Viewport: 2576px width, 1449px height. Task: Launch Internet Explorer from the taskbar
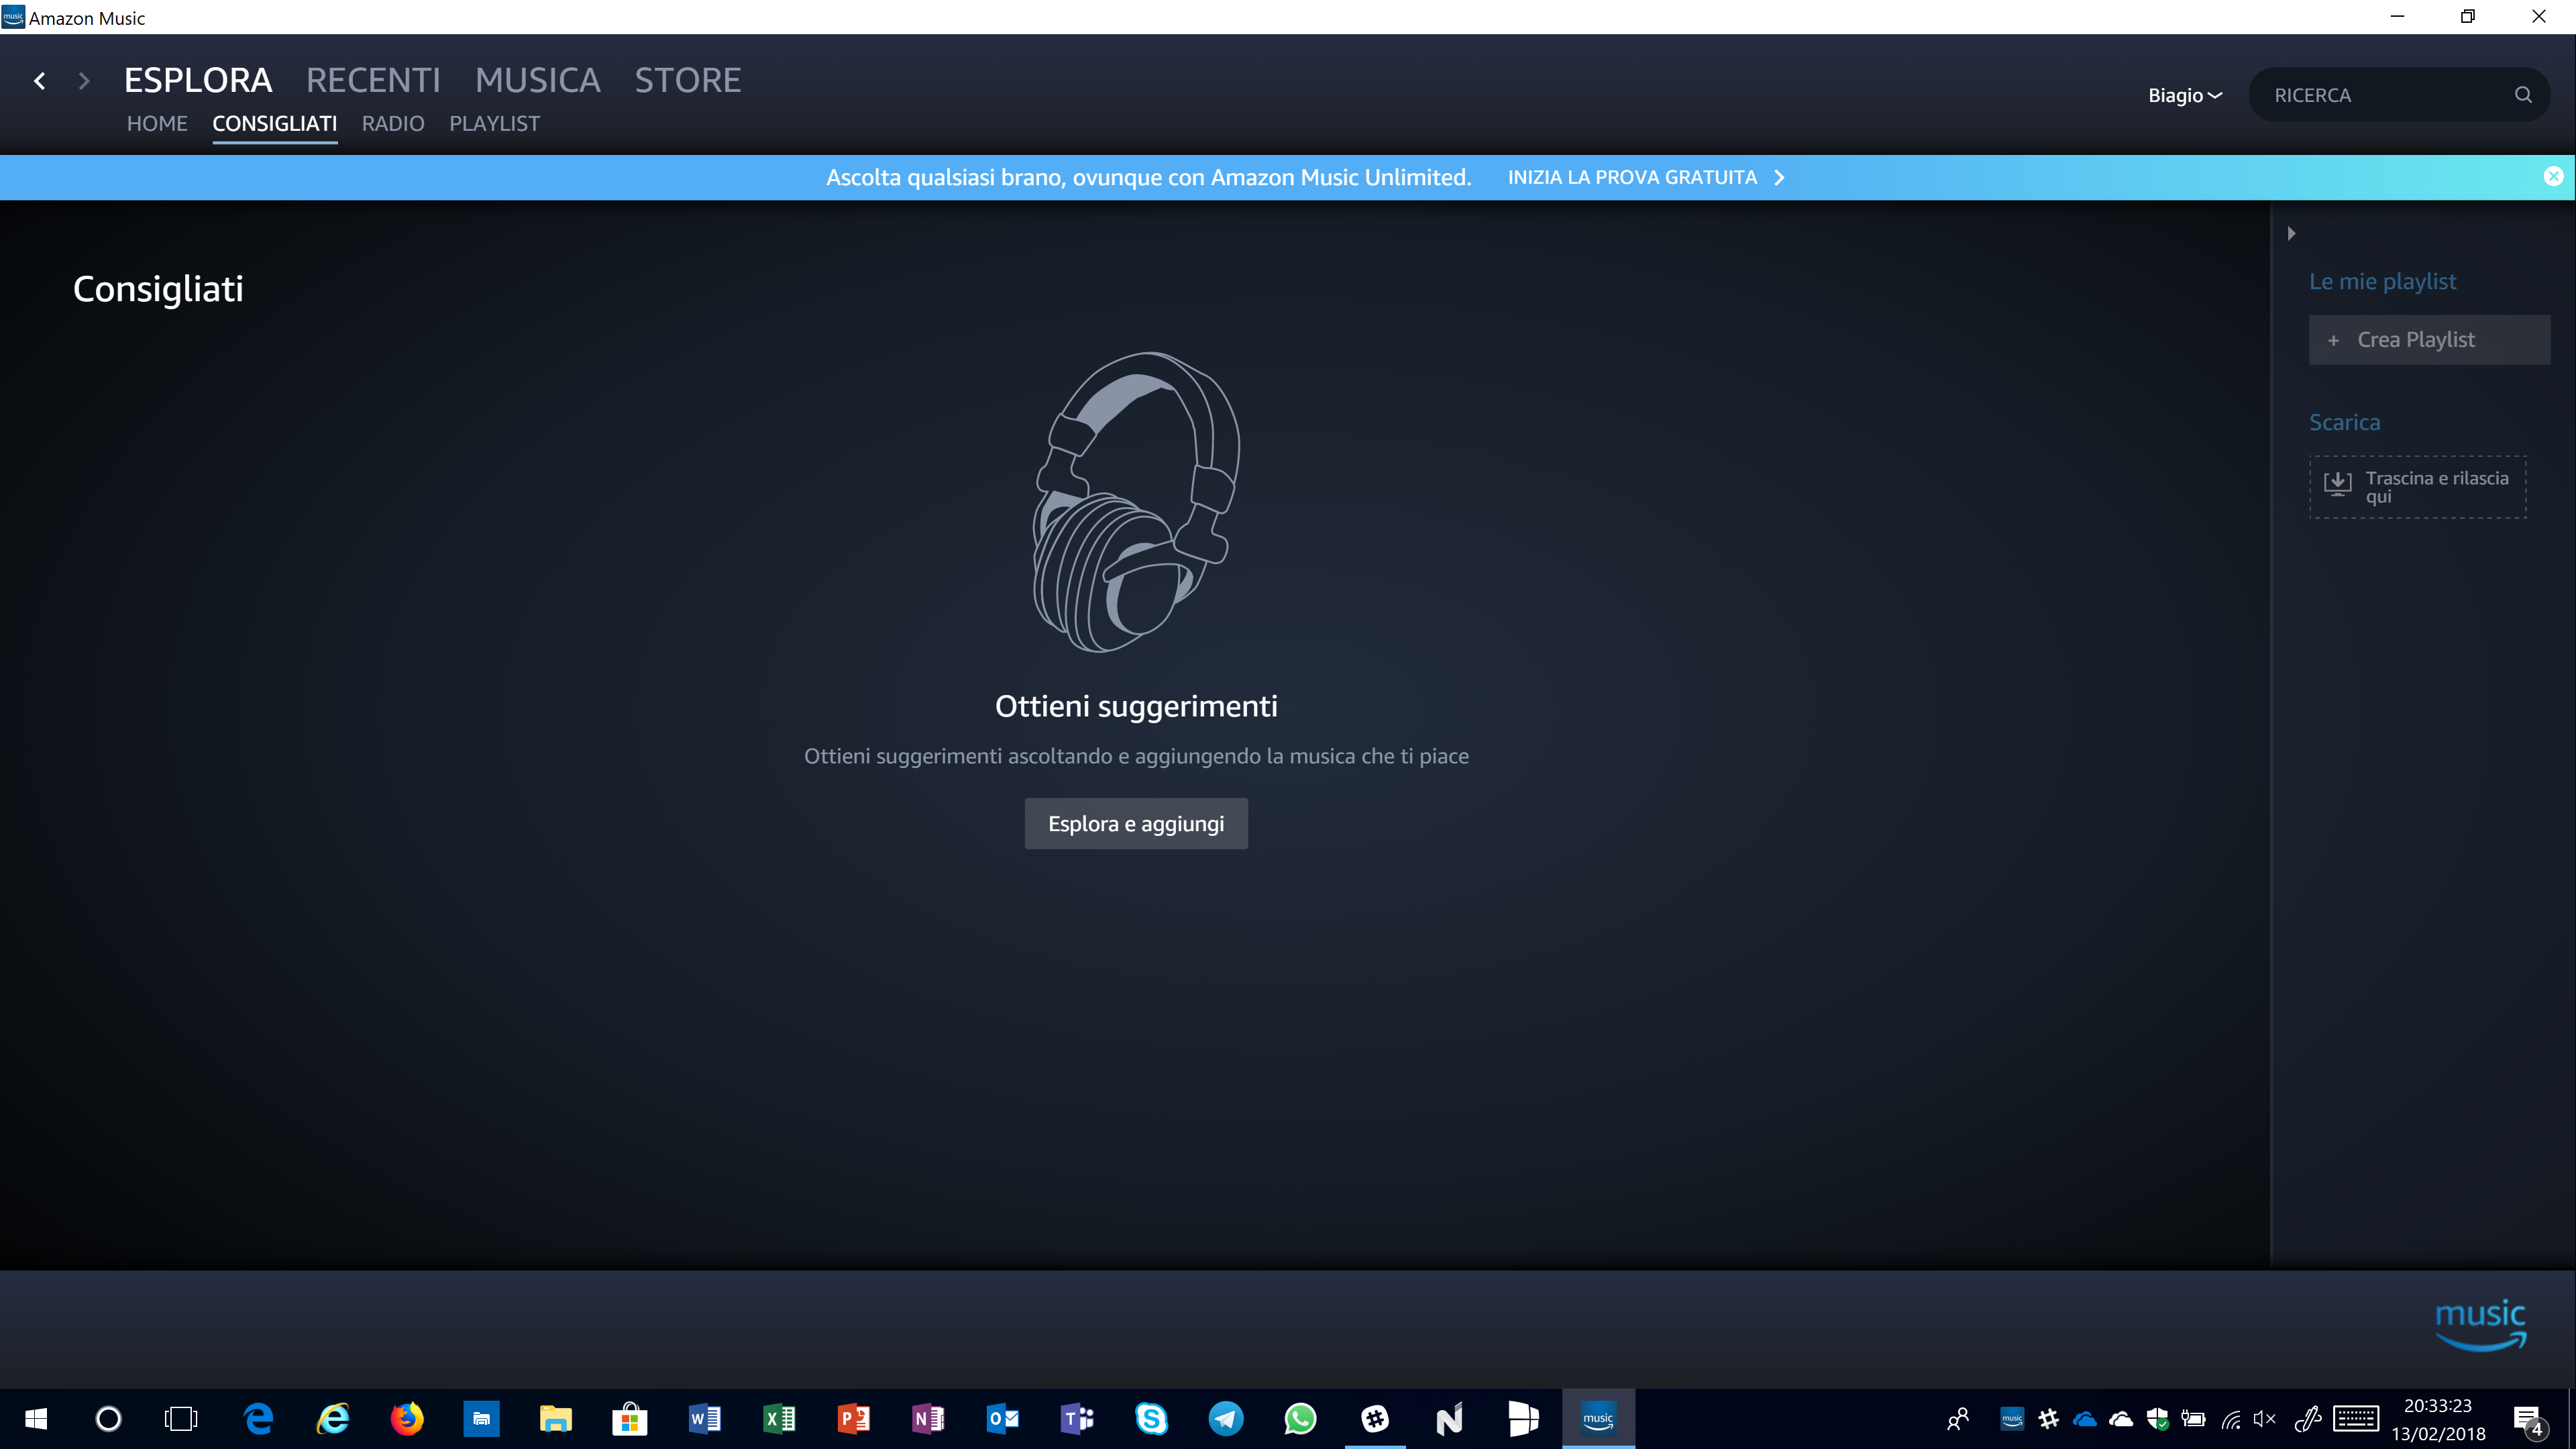pyautogui.click(x=333, y=1418)
